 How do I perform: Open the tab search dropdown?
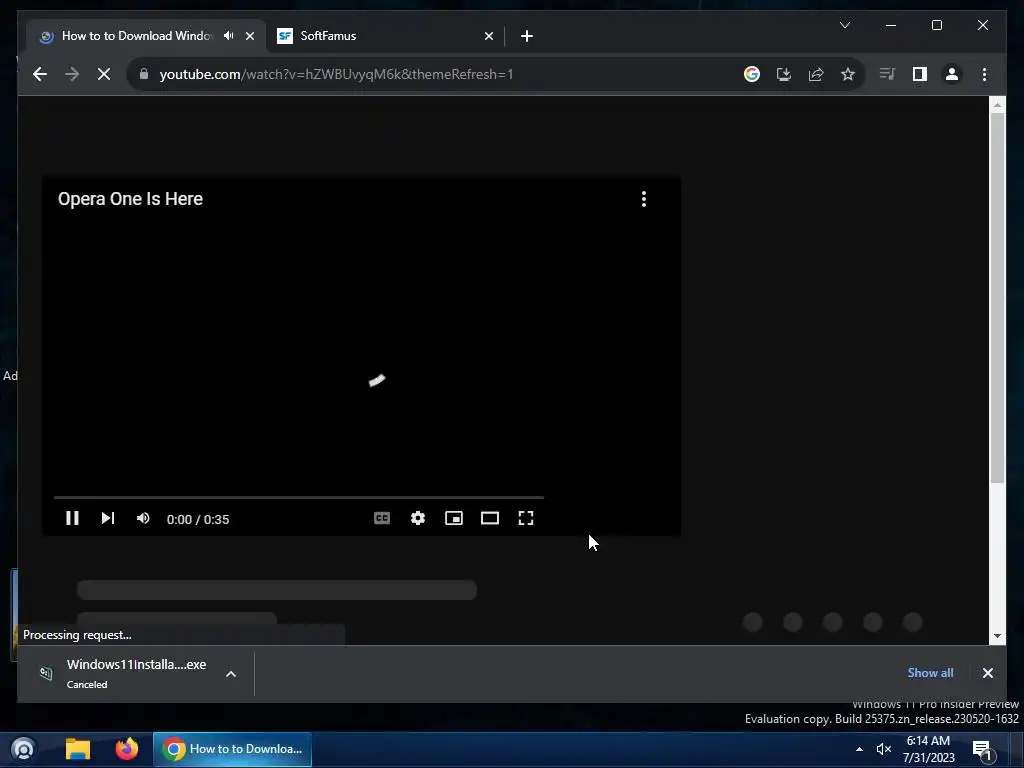click(x=844, y=25)
